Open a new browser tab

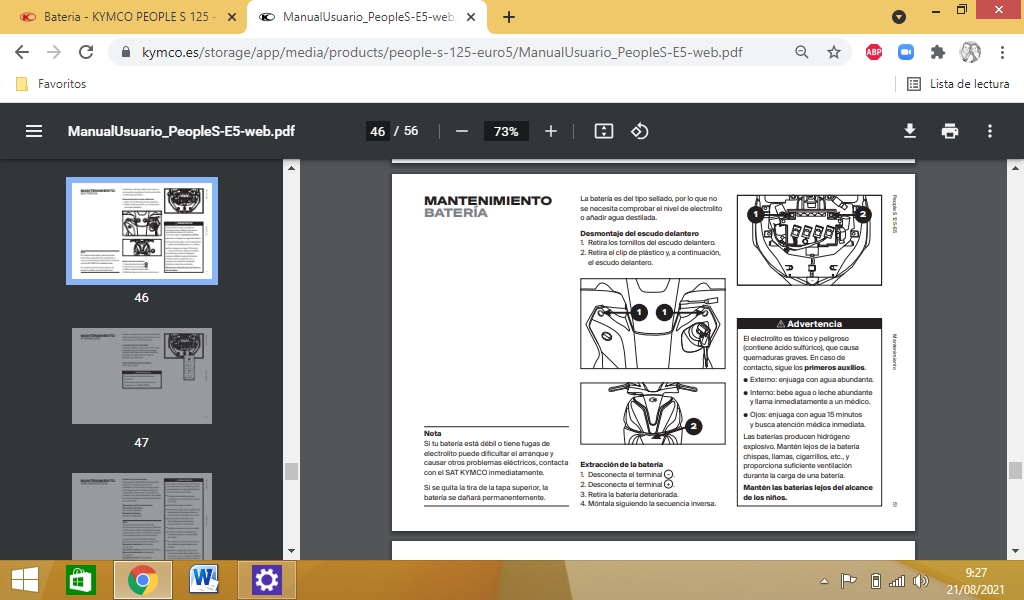click(x=509, y=17)
